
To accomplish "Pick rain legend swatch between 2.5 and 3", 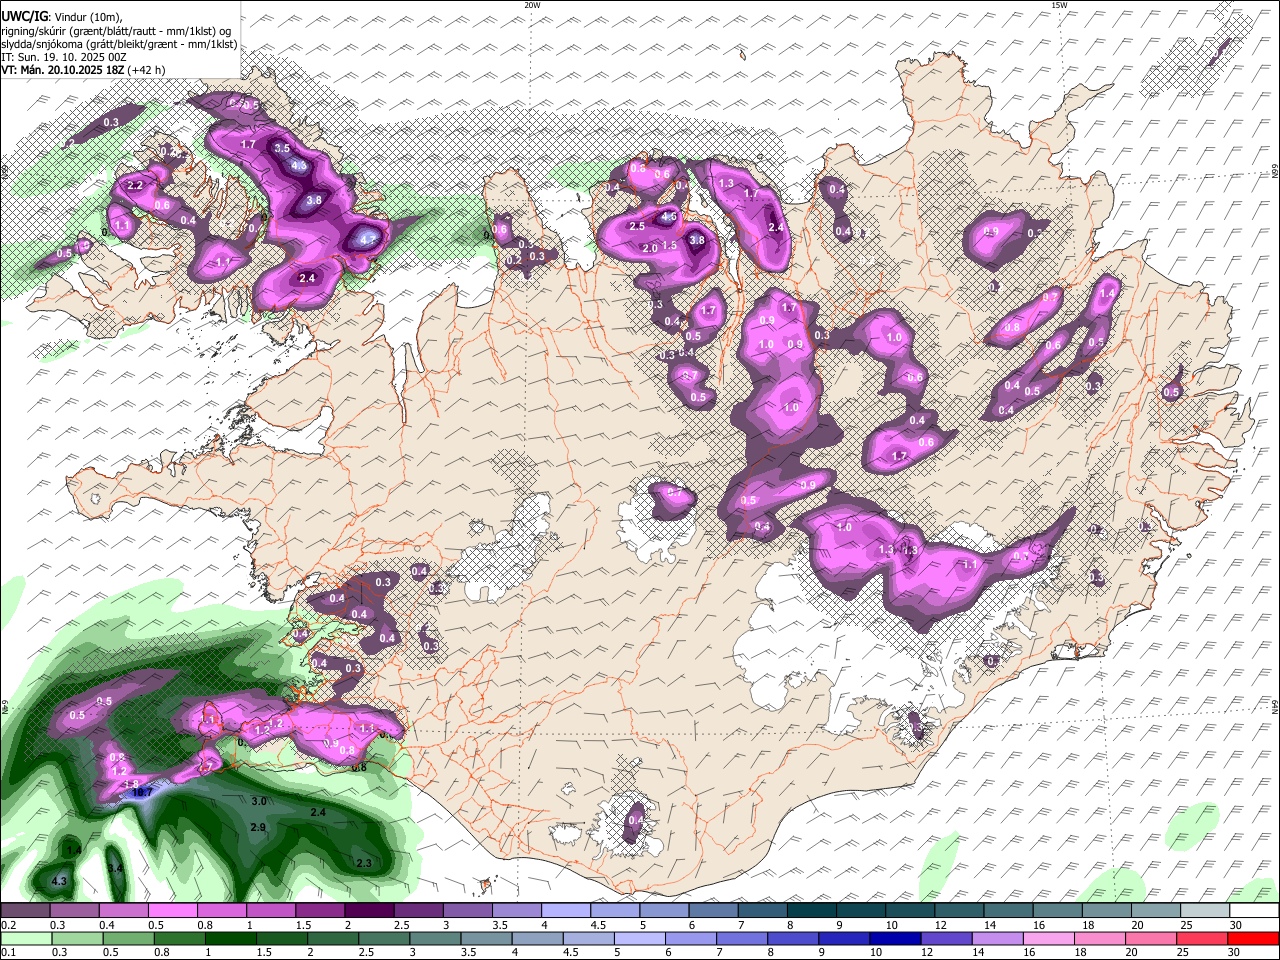I will [x=384, y=938].
